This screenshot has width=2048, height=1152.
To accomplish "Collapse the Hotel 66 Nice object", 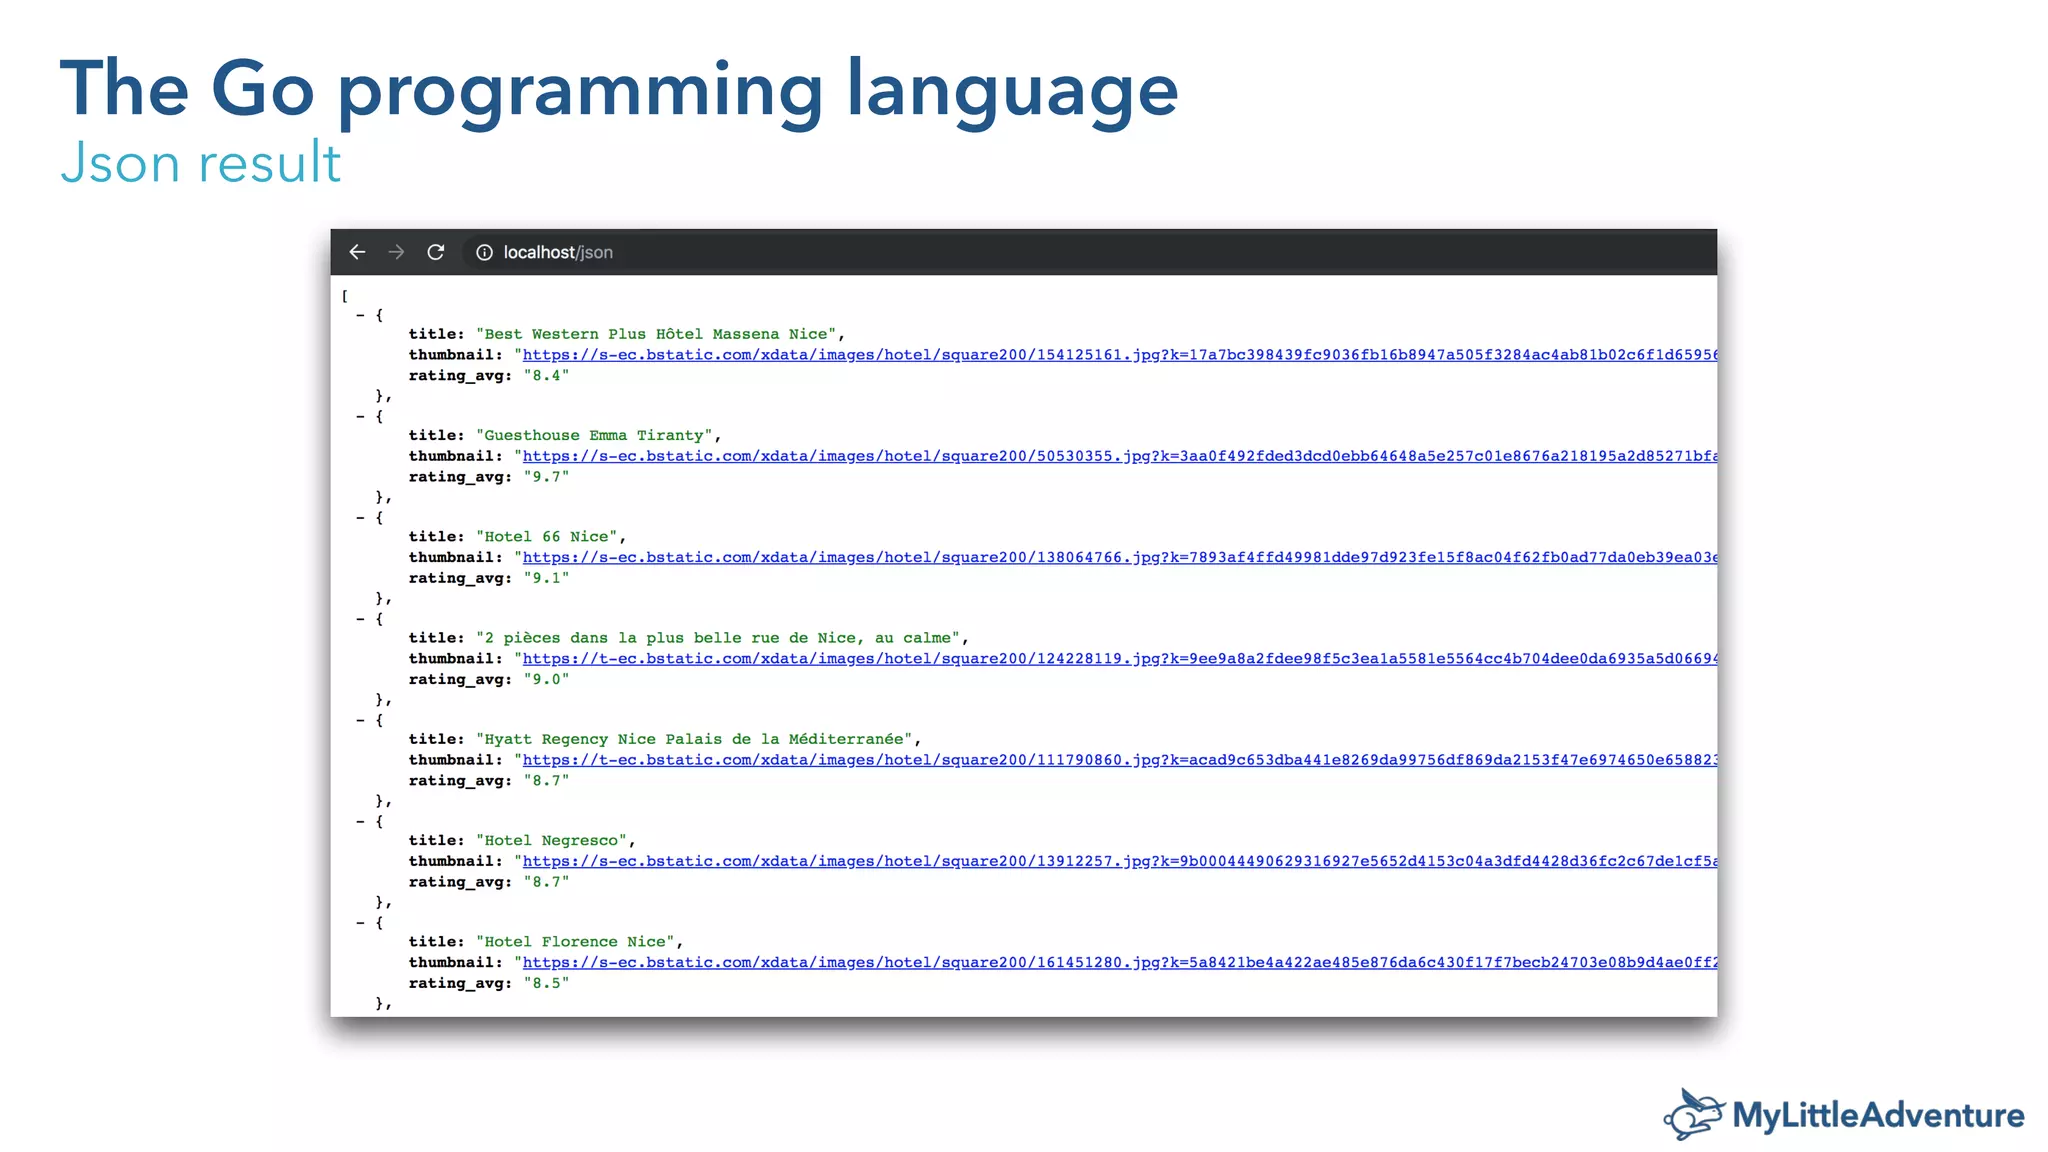I will tap(361, 517).
